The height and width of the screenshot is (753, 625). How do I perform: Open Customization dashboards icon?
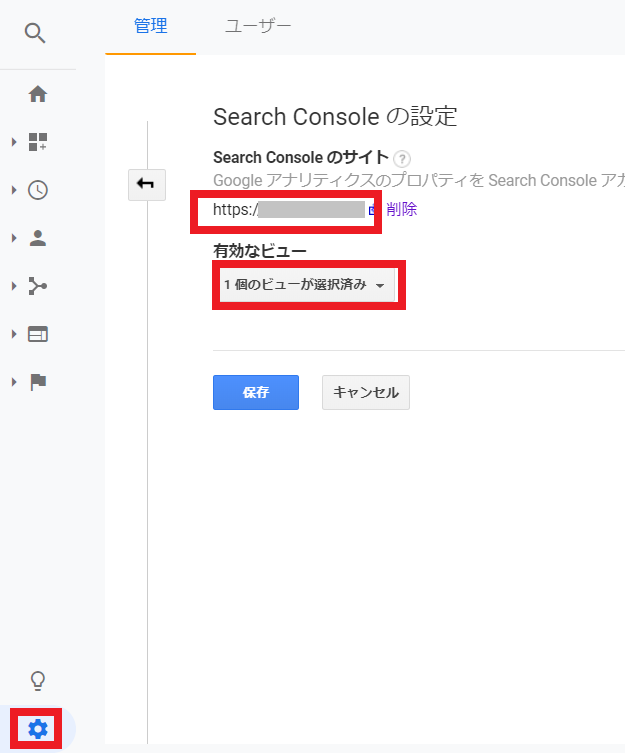click(x=37, y=142)
